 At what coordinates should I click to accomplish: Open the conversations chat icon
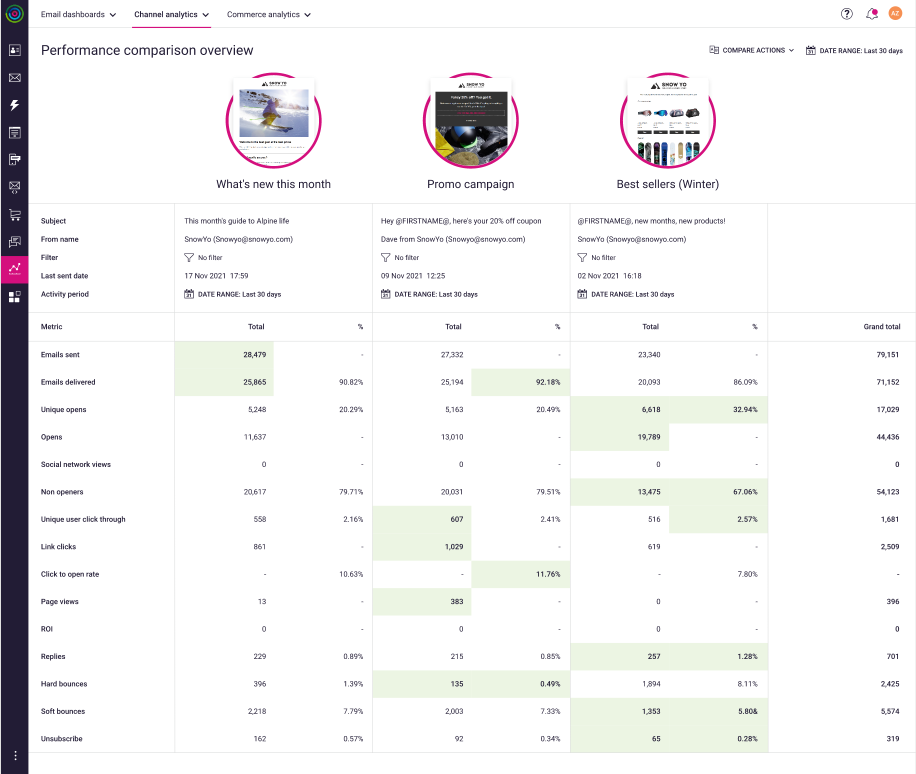pyautogui.click(x=13, y=241)
